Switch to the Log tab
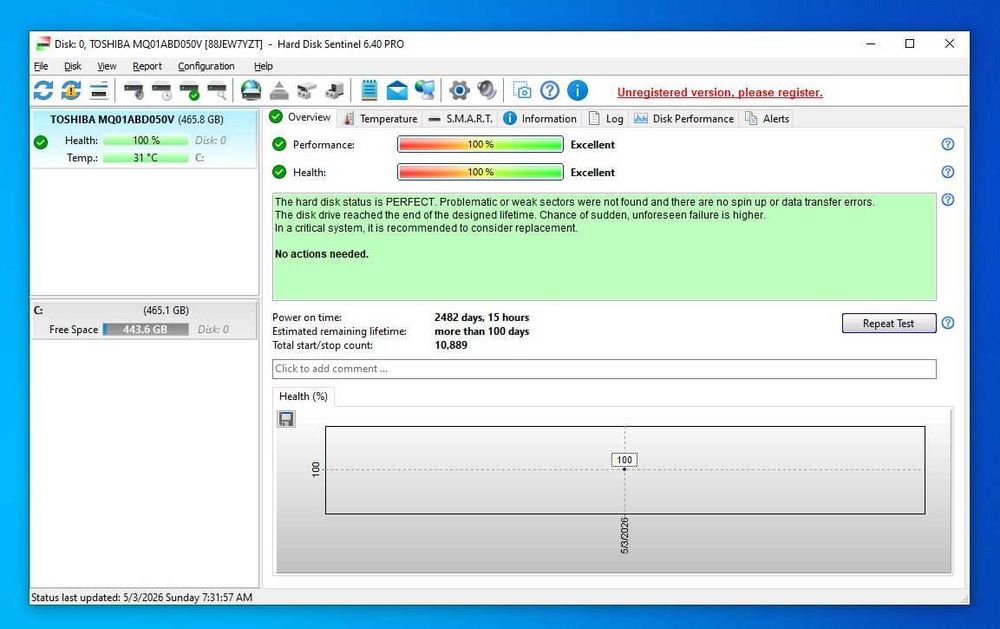The width and height of the screenshot is (1000, 629). pyautogui.click(x=606, y=119)
